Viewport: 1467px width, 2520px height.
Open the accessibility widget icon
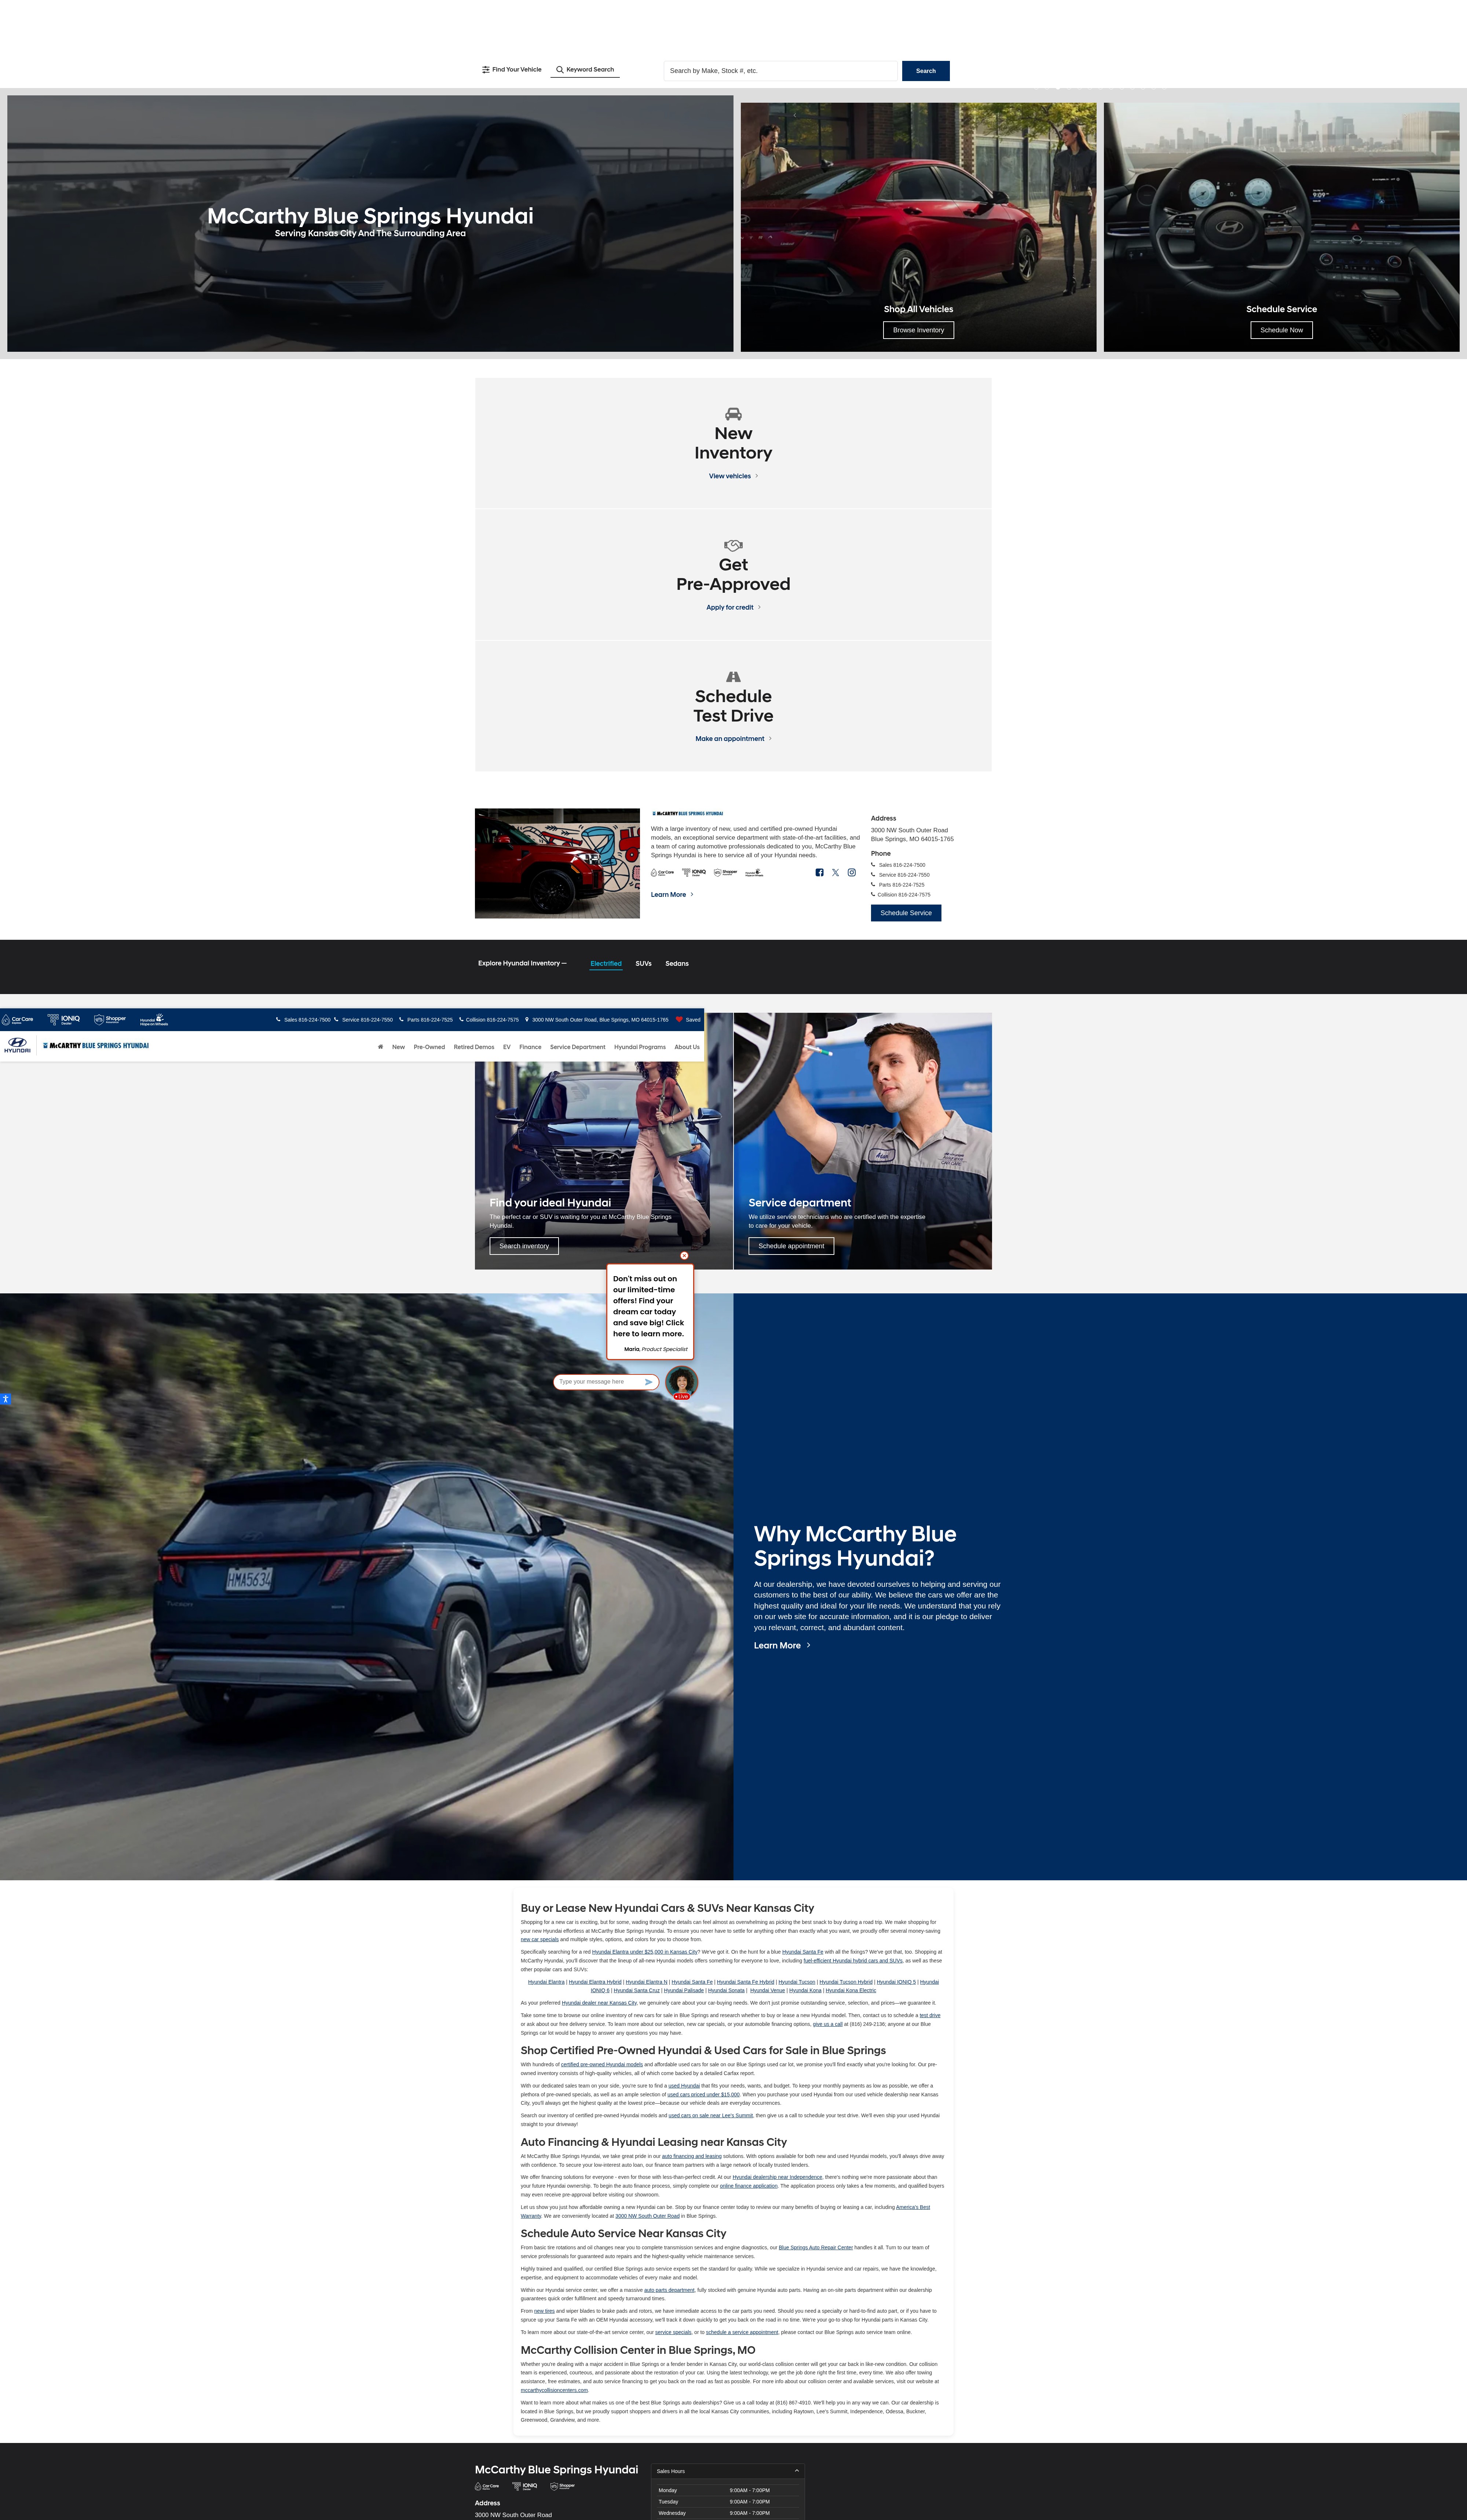[x=5, y=1399]
